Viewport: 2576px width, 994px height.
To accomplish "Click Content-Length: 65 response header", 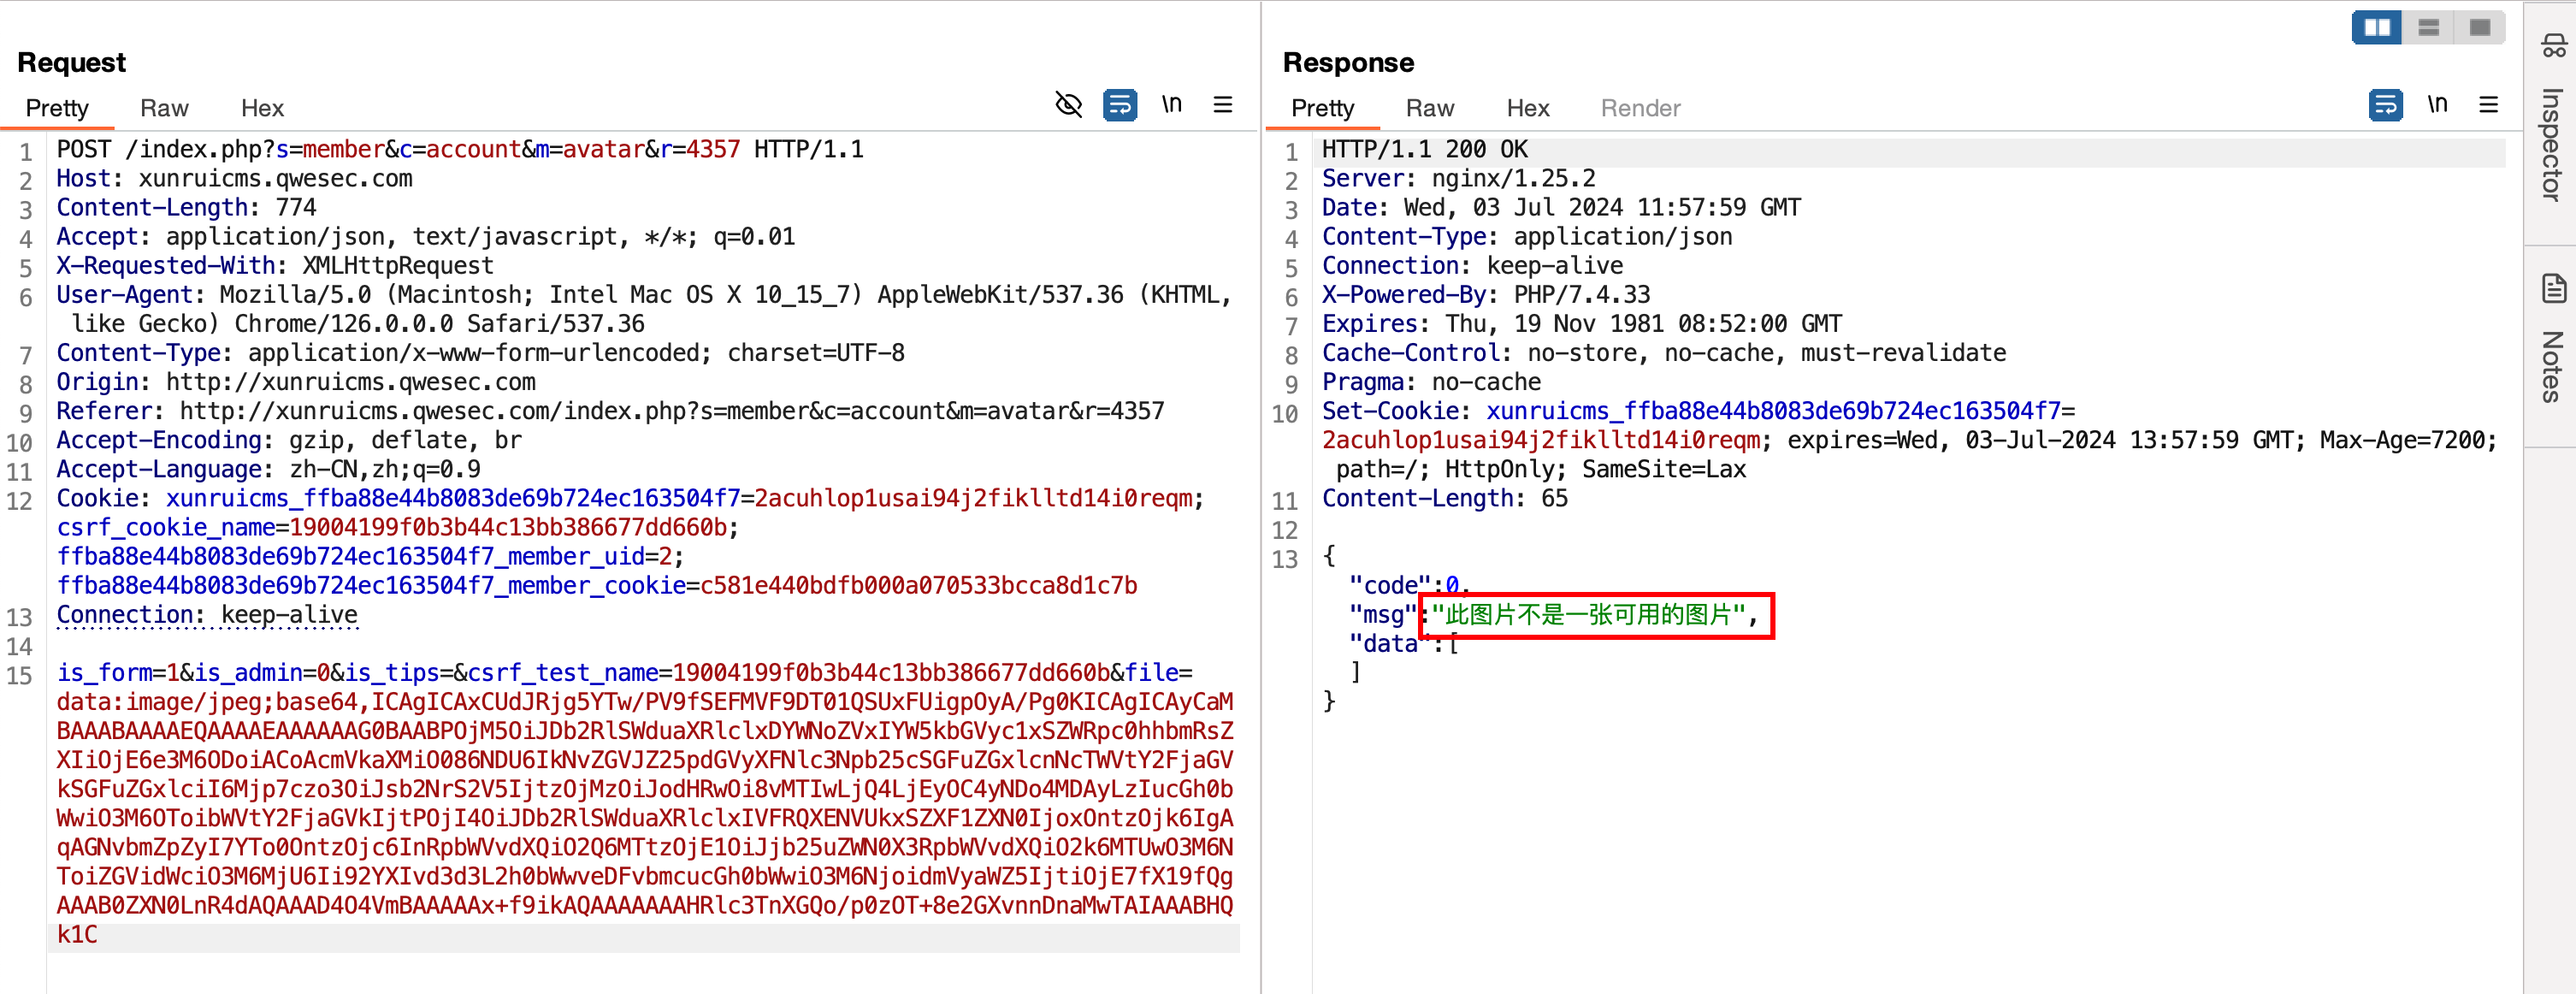I will 1444,498.
